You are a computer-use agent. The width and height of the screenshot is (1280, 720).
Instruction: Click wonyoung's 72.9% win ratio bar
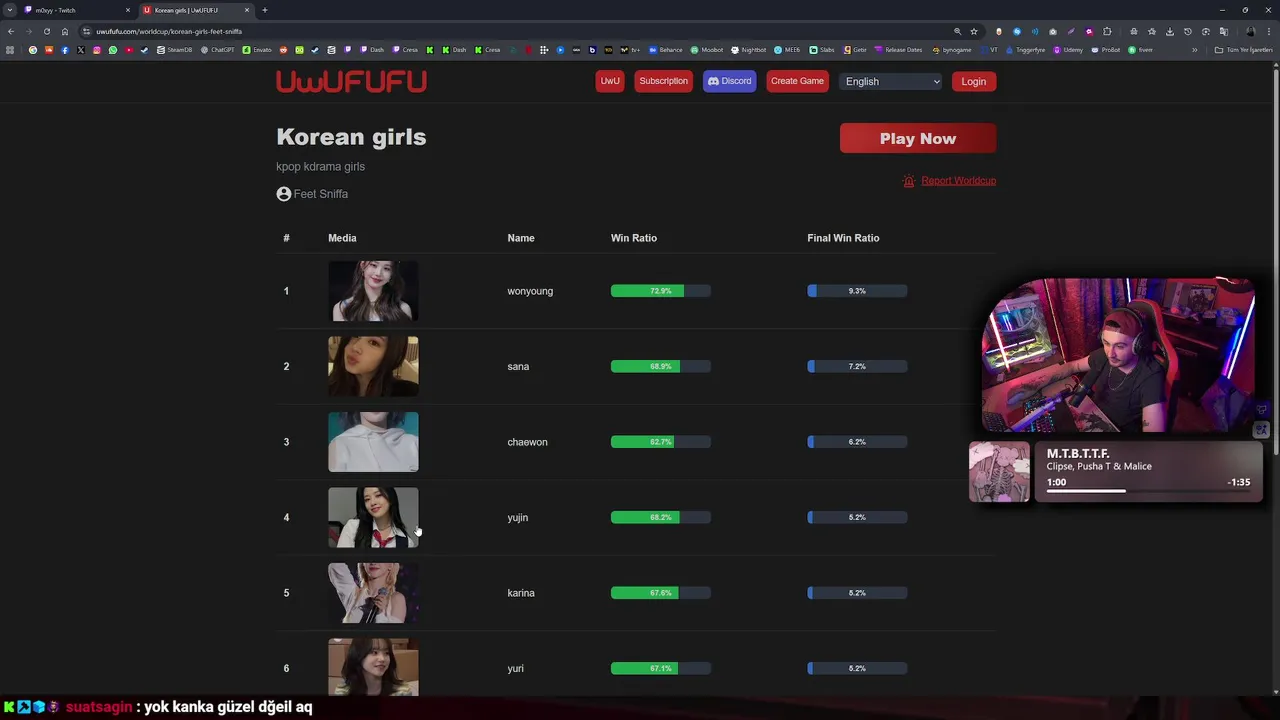(661, 291)
